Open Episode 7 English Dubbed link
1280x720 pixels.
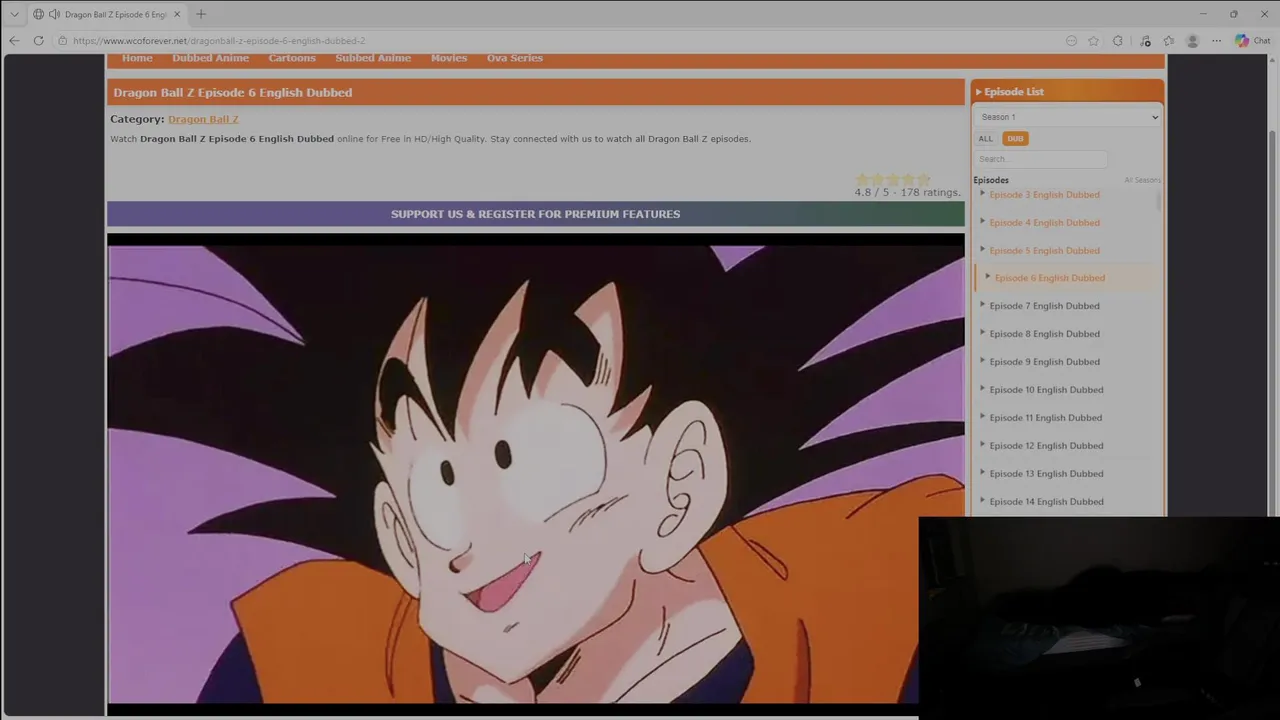click(x=1044, y=306)
